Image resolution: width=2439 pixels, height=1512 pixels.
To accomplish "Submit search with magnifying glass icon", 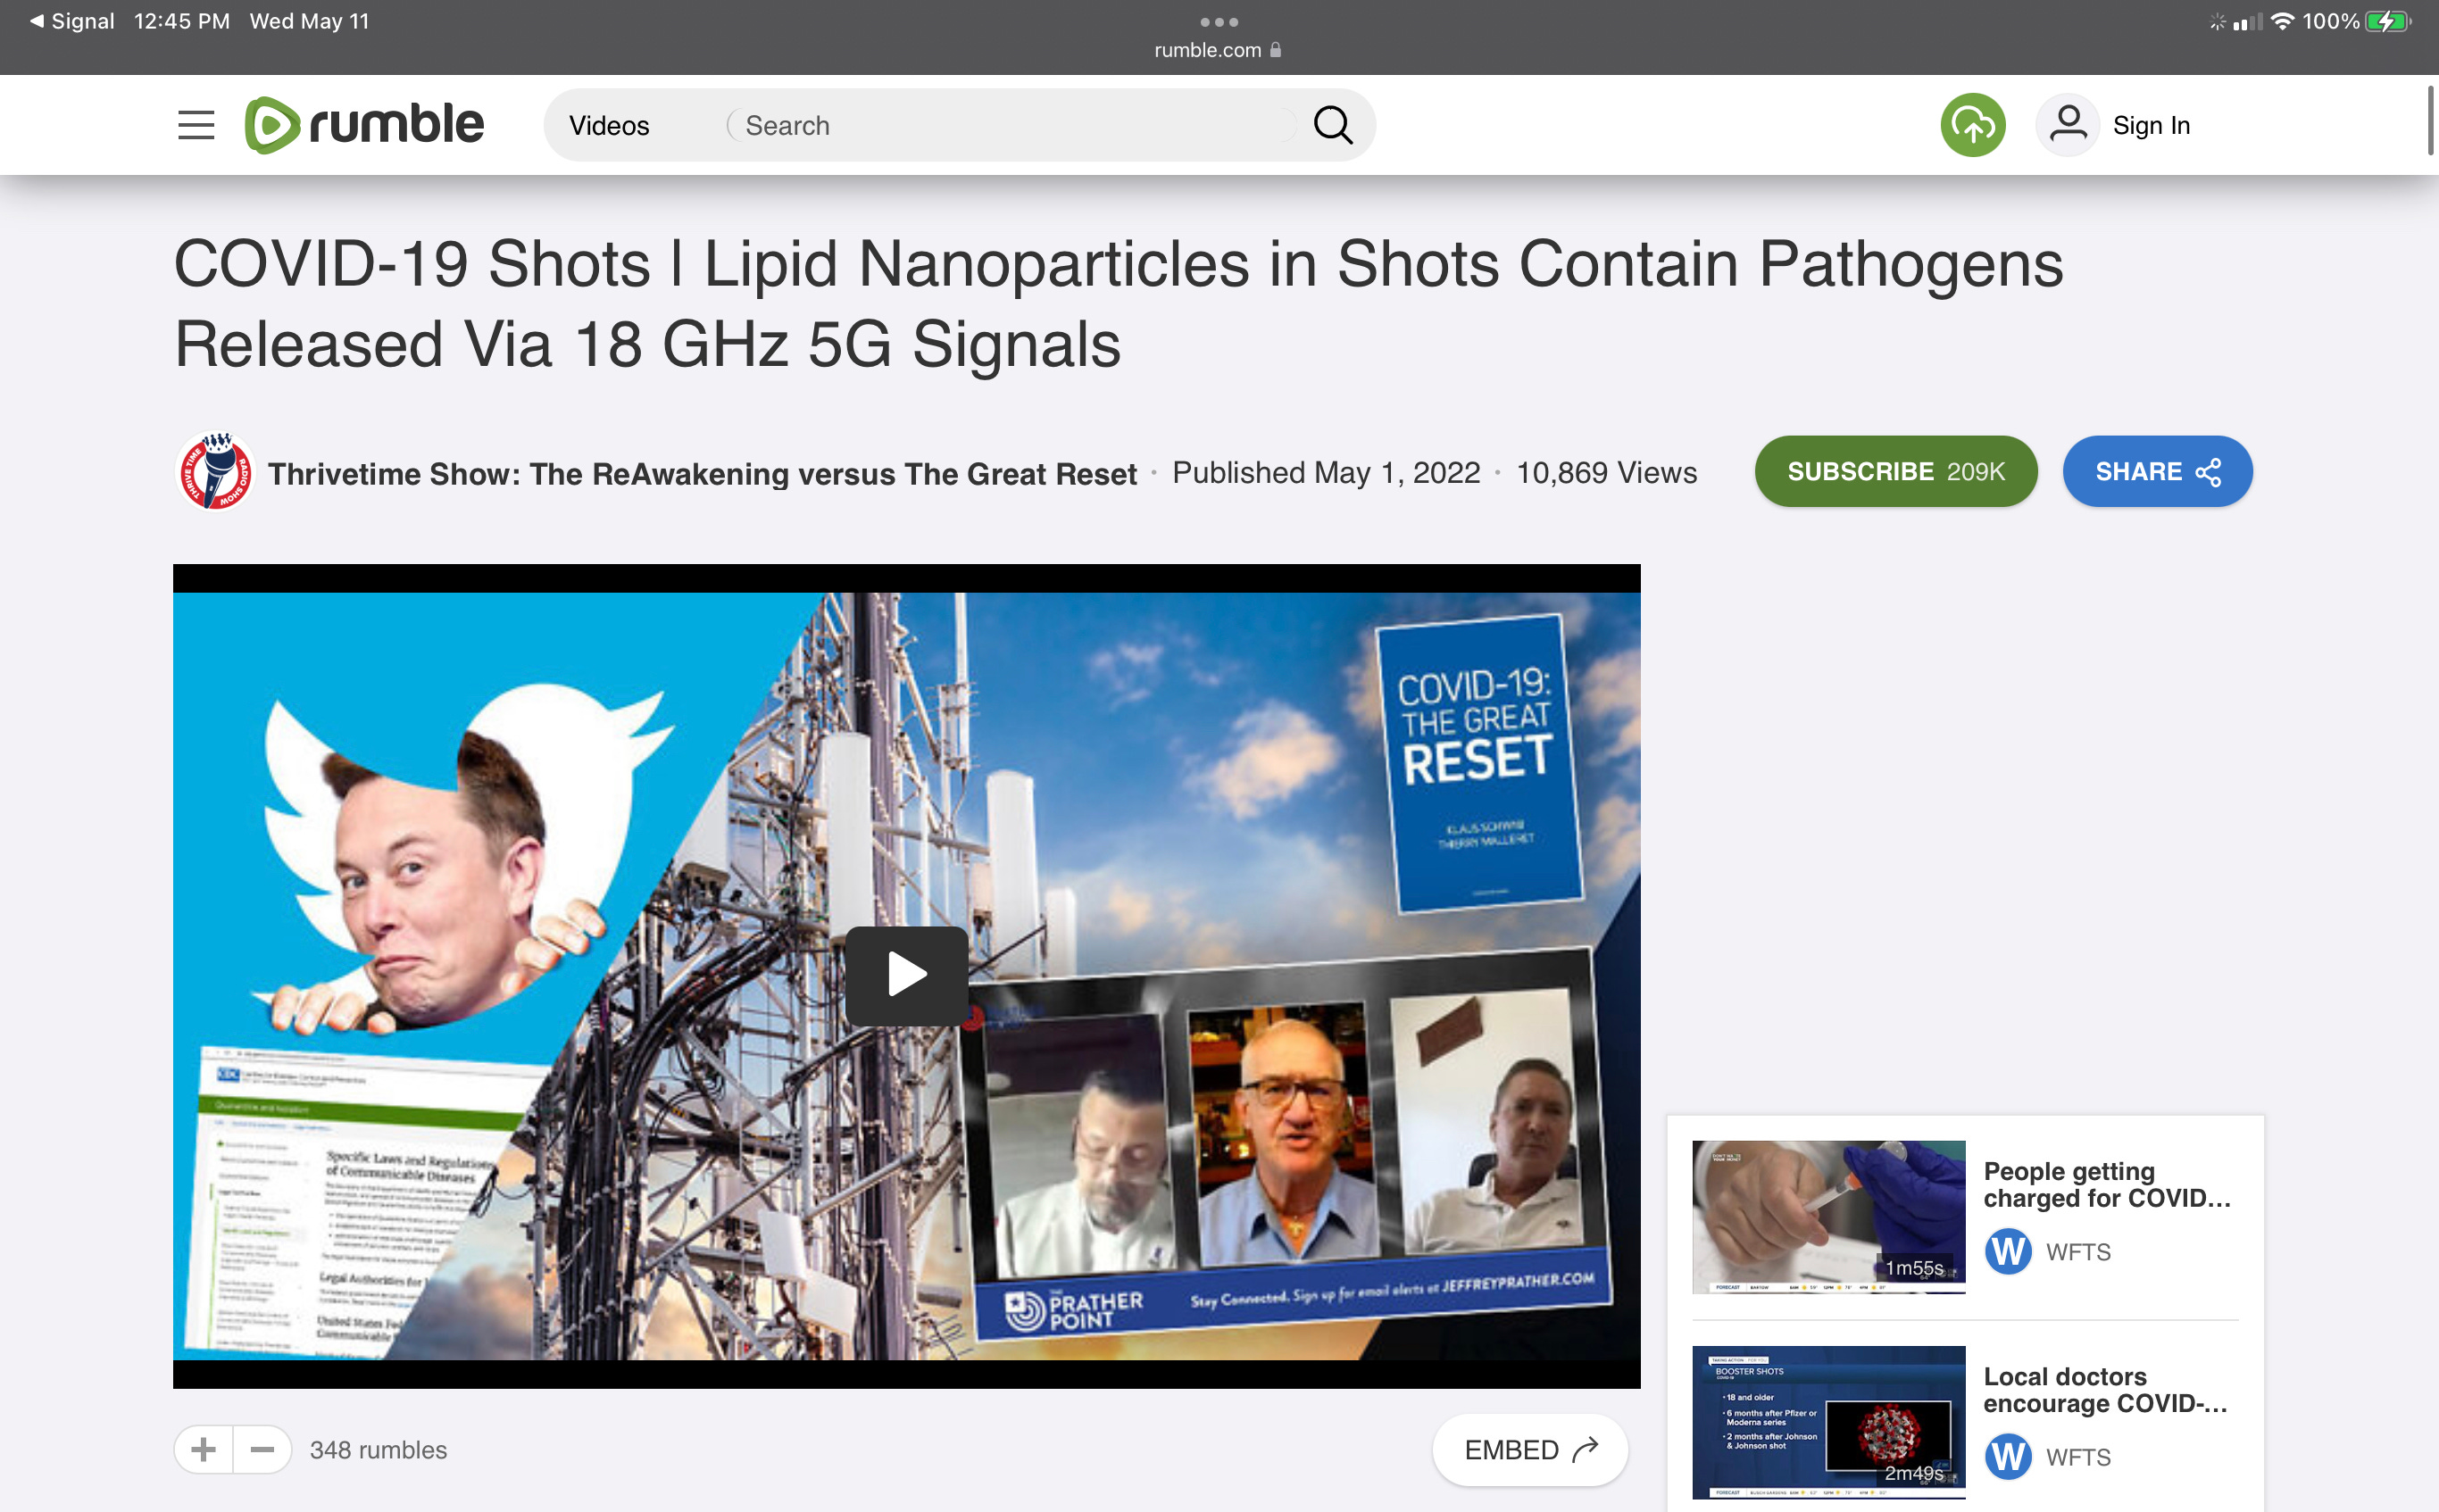I will point(1333,126).
